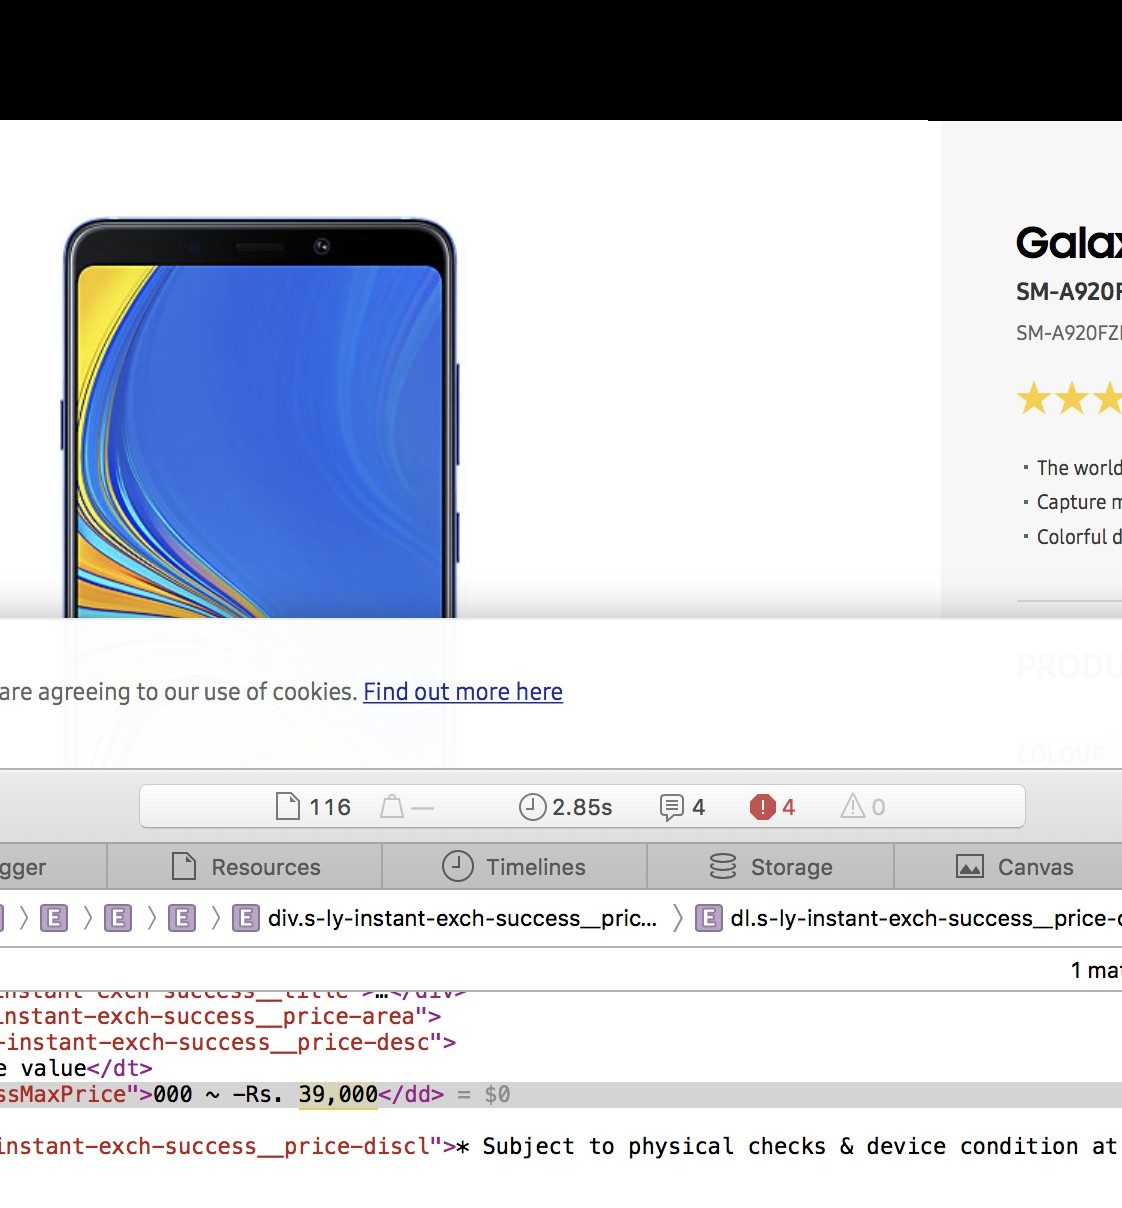
Task: Click the resource count document icon (116)
Action: pos(288,807)
